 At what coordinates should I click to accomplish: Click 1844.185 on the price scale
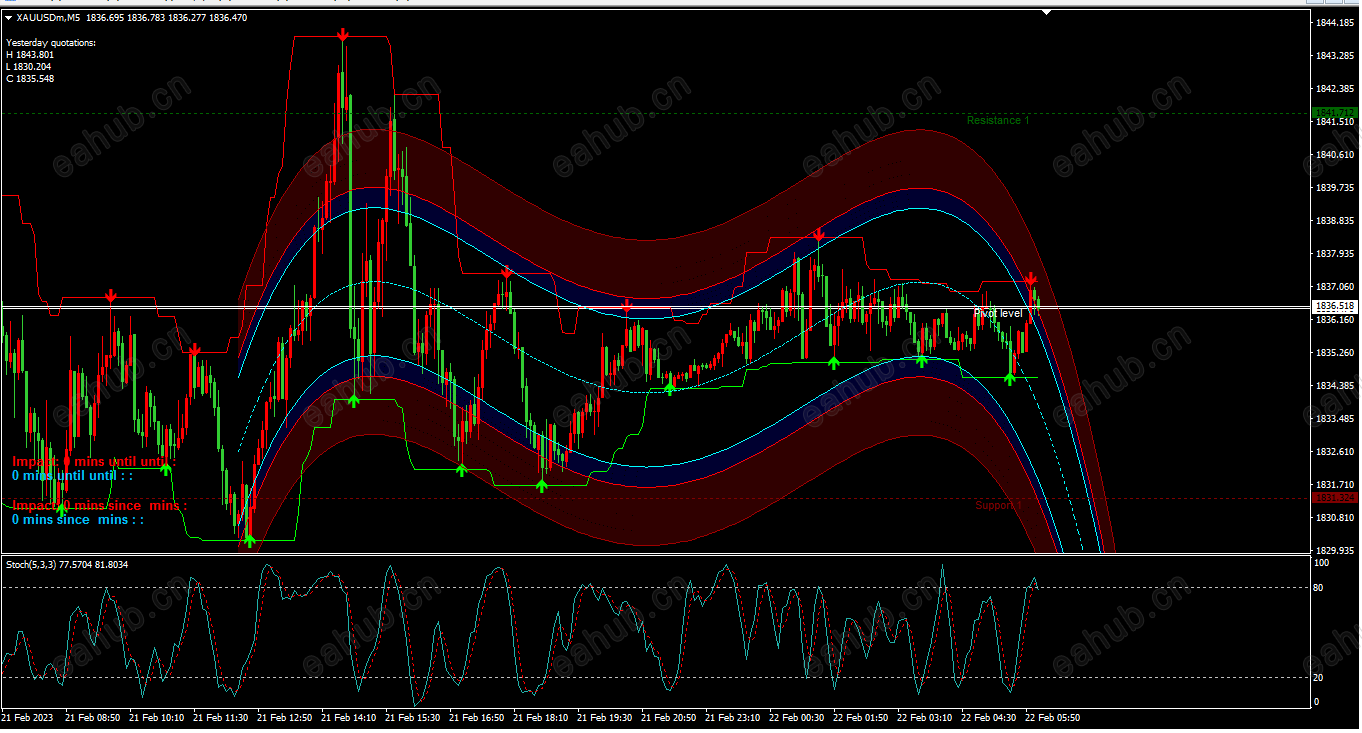pyautogui.click(x=1336, y=23)
